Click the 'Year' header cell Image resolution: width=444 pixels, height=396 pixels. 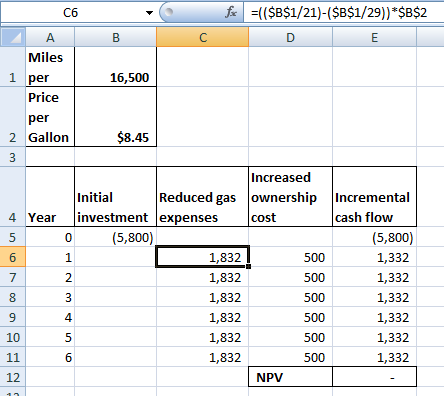click(50, 197)
